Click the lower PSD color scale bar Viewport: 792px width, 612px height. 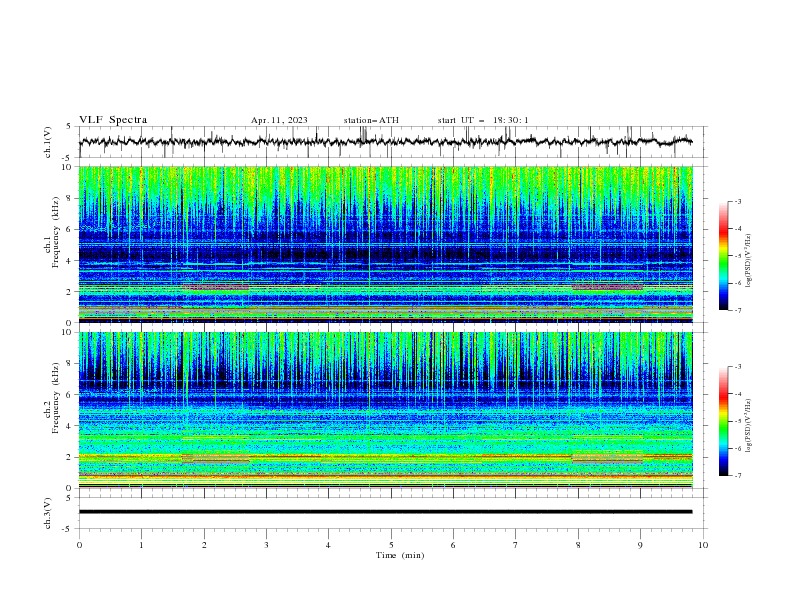724,421
